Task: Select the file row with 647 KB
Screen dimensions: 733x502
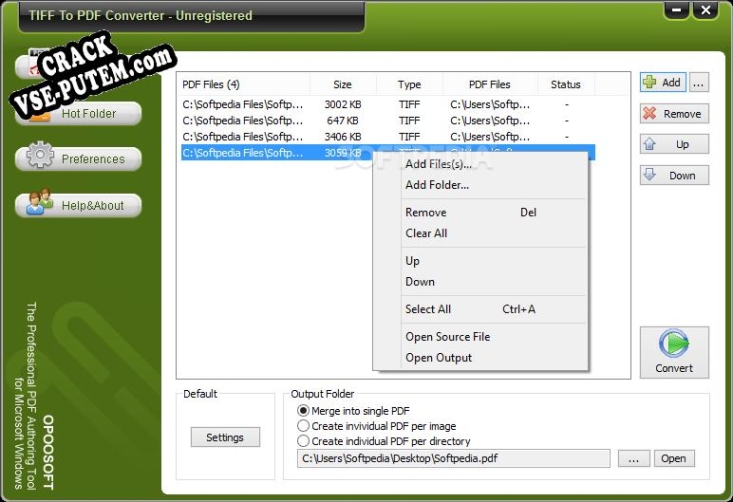Action: coord(388,121)
